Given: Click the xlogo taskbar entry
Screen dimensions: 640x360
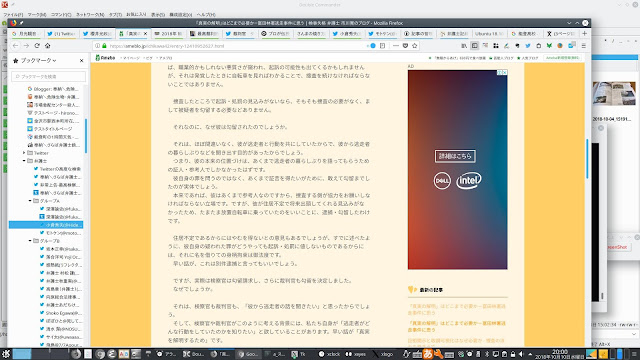Looking at the screenshot, I should [383, 354].
